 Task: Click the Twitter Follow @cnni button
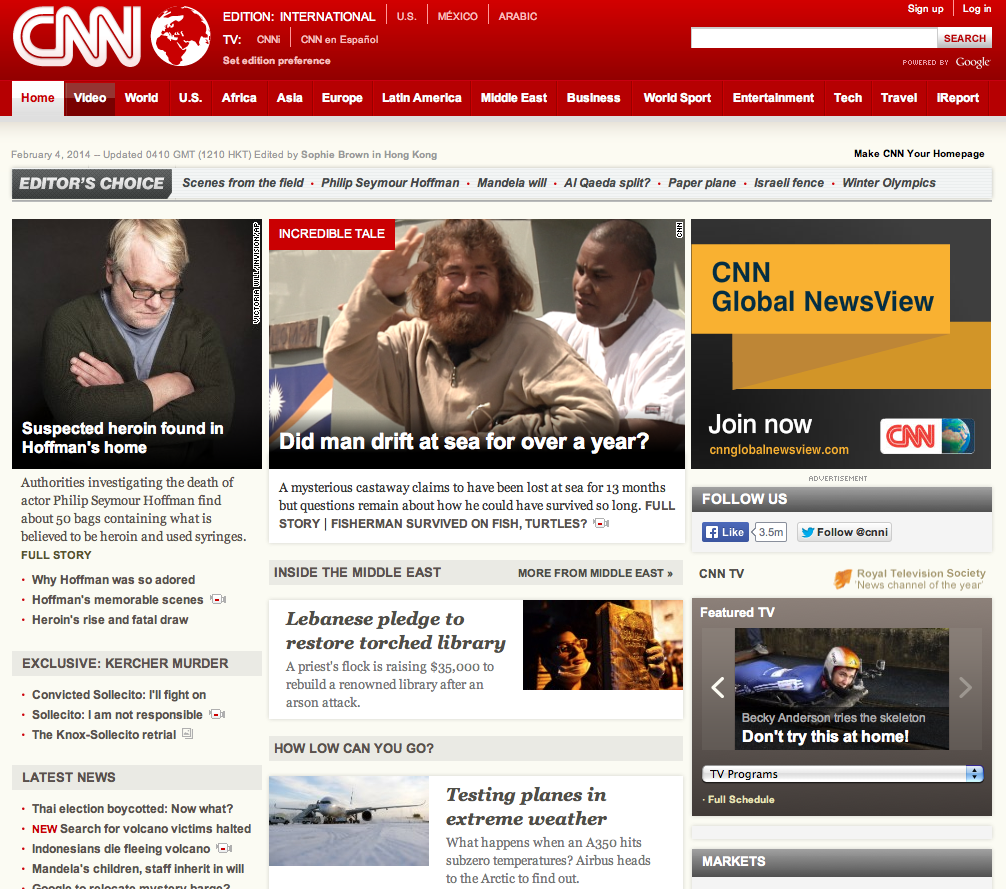[x=844, y=532]
